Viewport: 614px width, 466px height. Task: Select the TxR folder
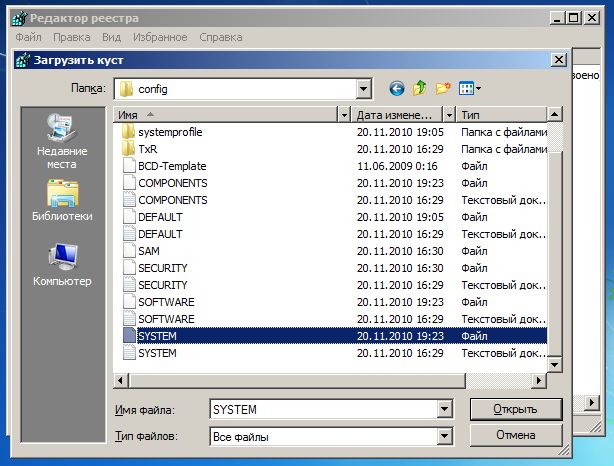tap(147, 149)
